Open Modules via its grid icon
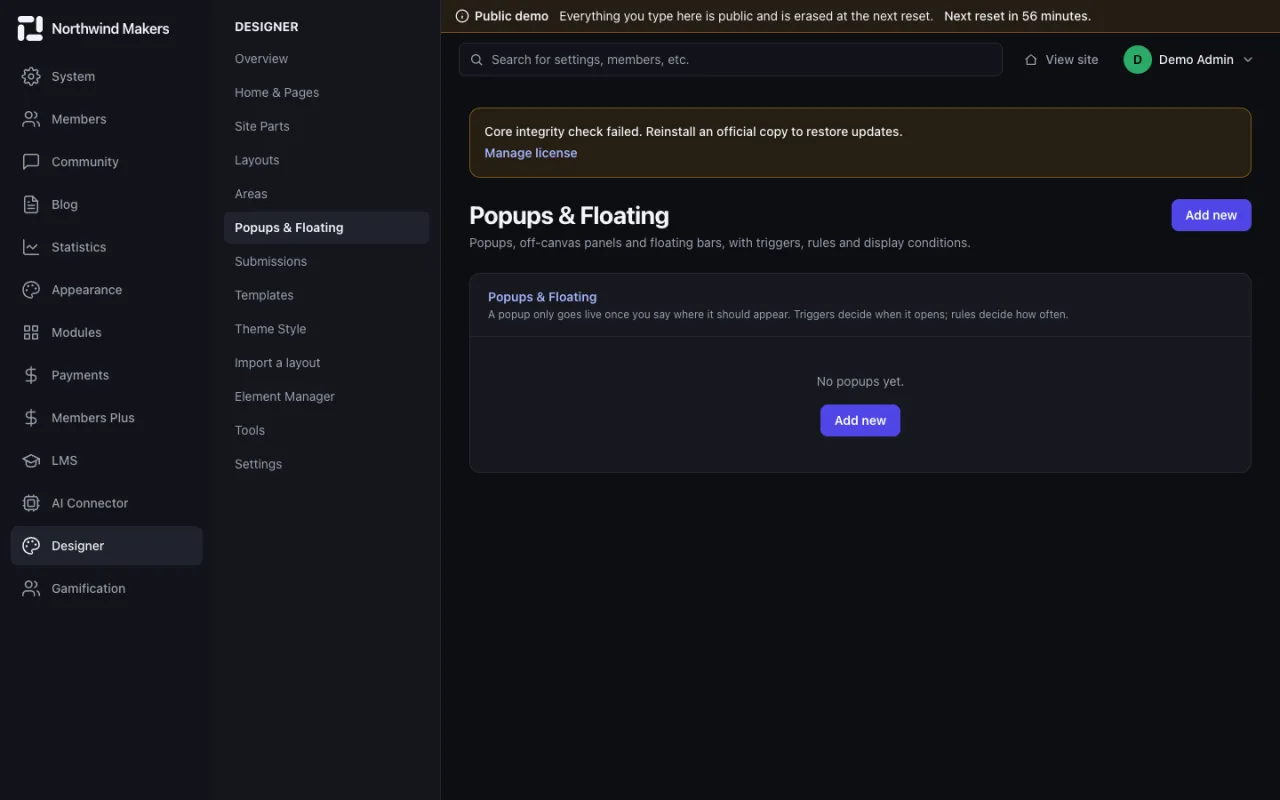Image resolution: width=1280 pixels, height=800 pixels. [x=31, y=332]
